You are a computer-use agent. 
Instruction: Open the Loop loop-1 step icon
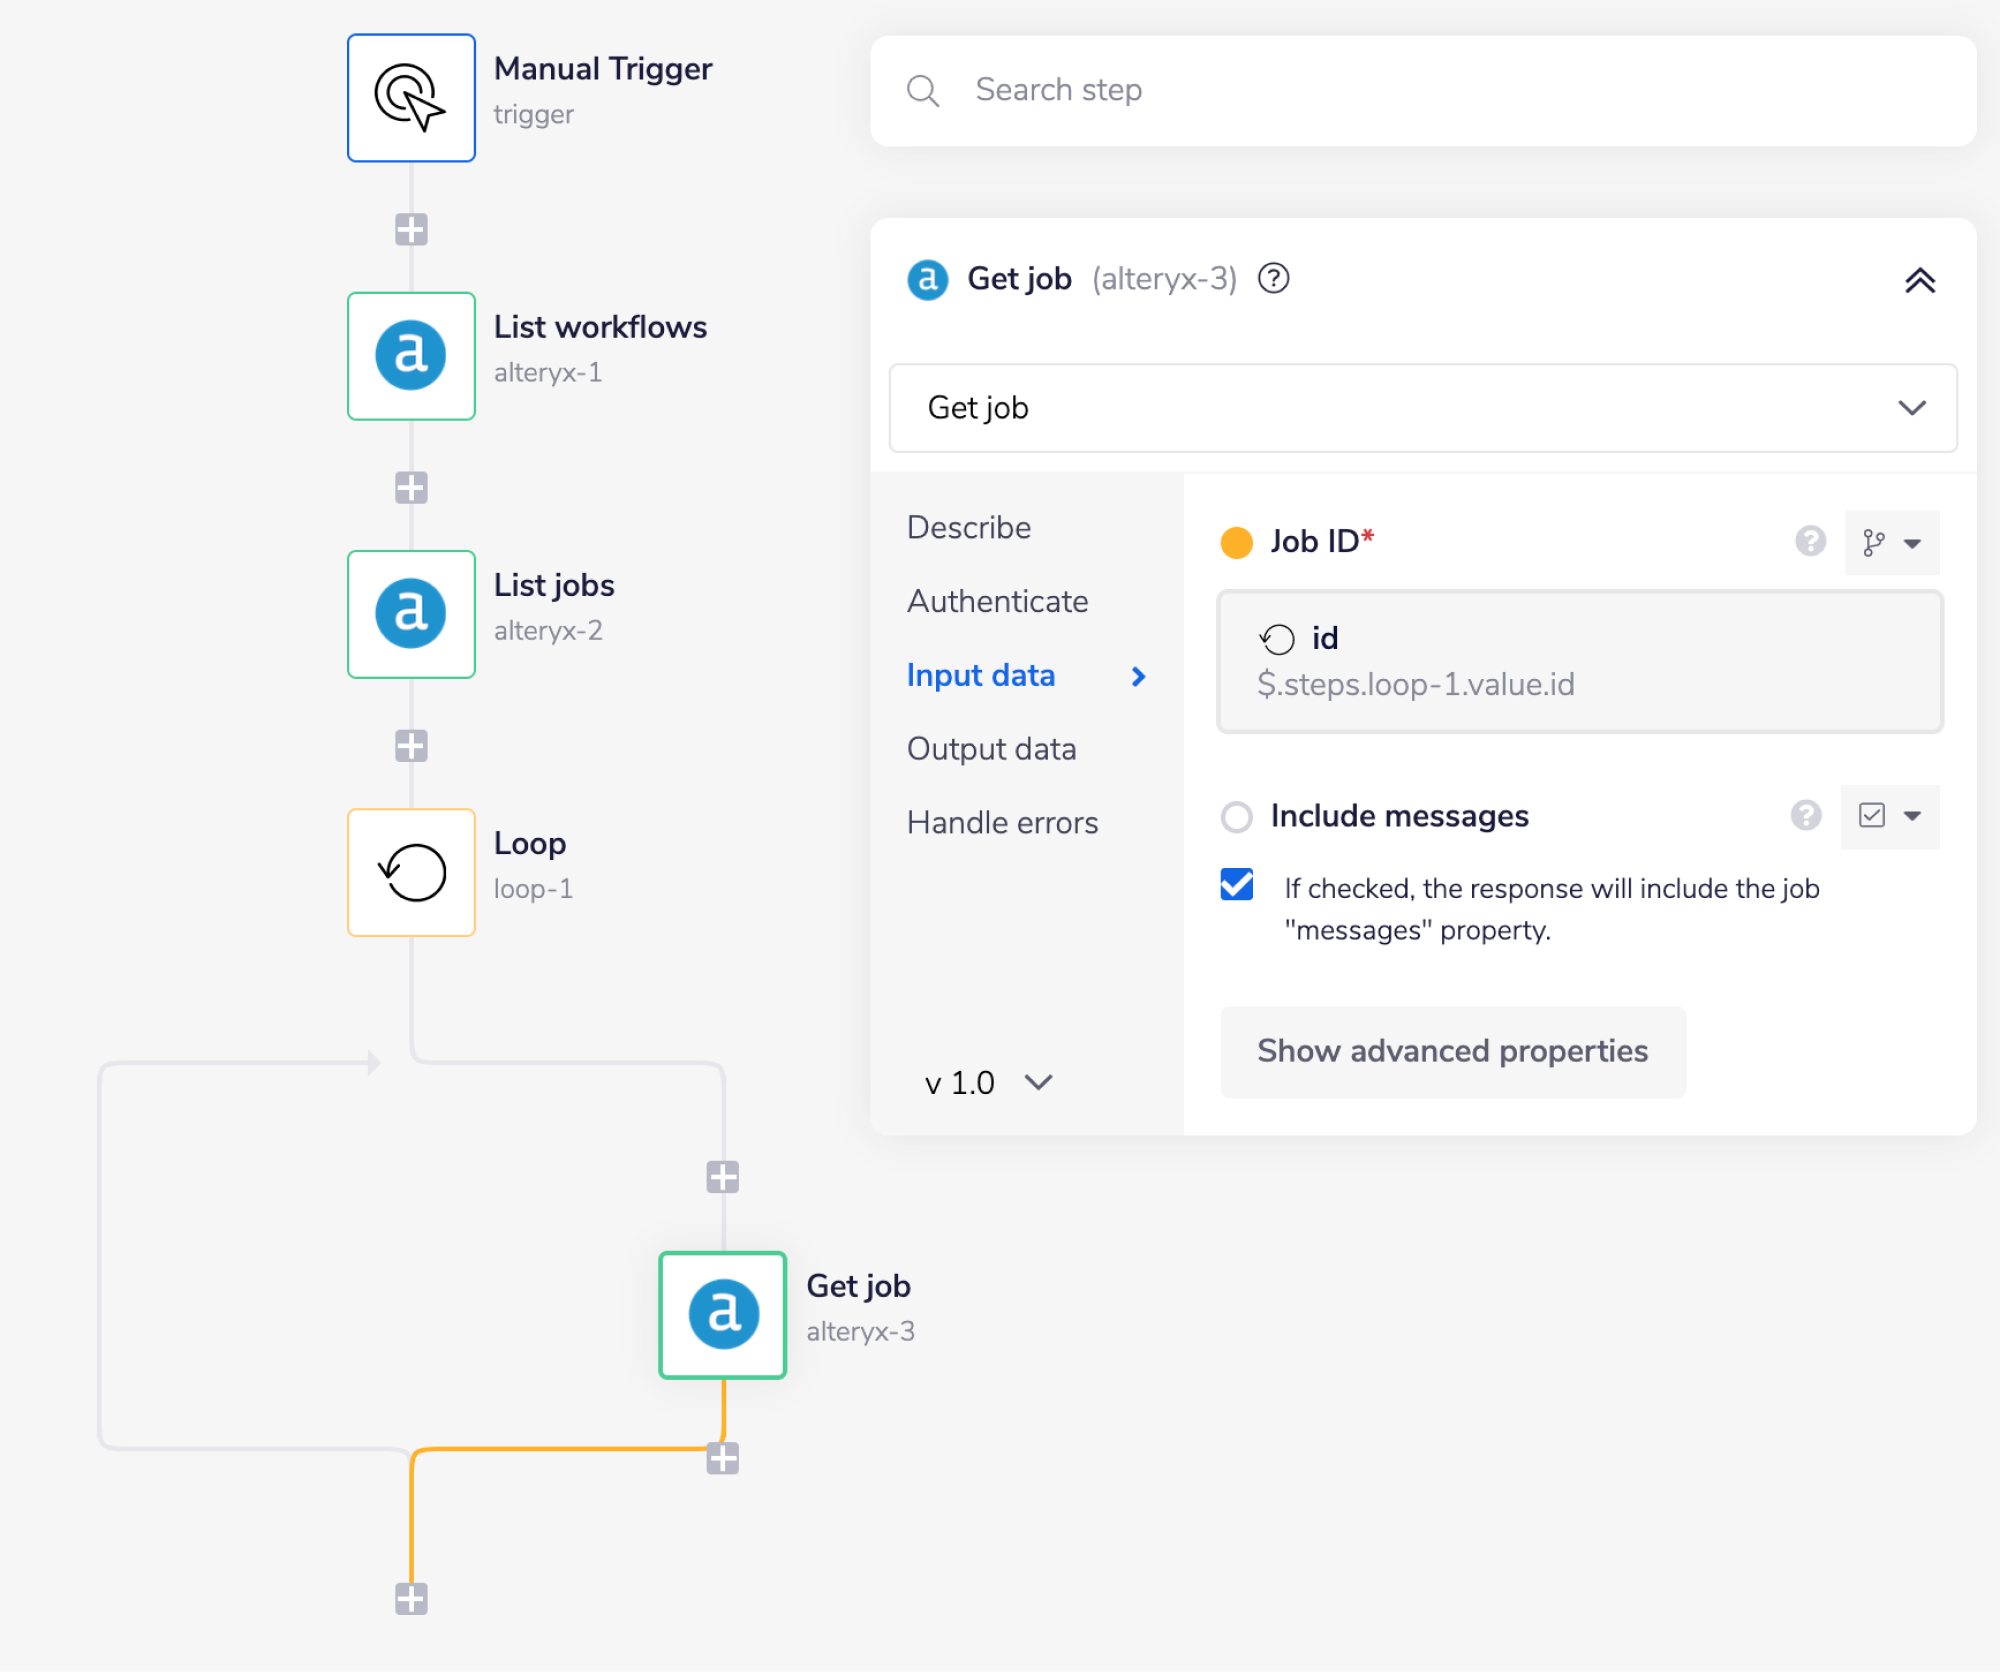coord(411,872)
